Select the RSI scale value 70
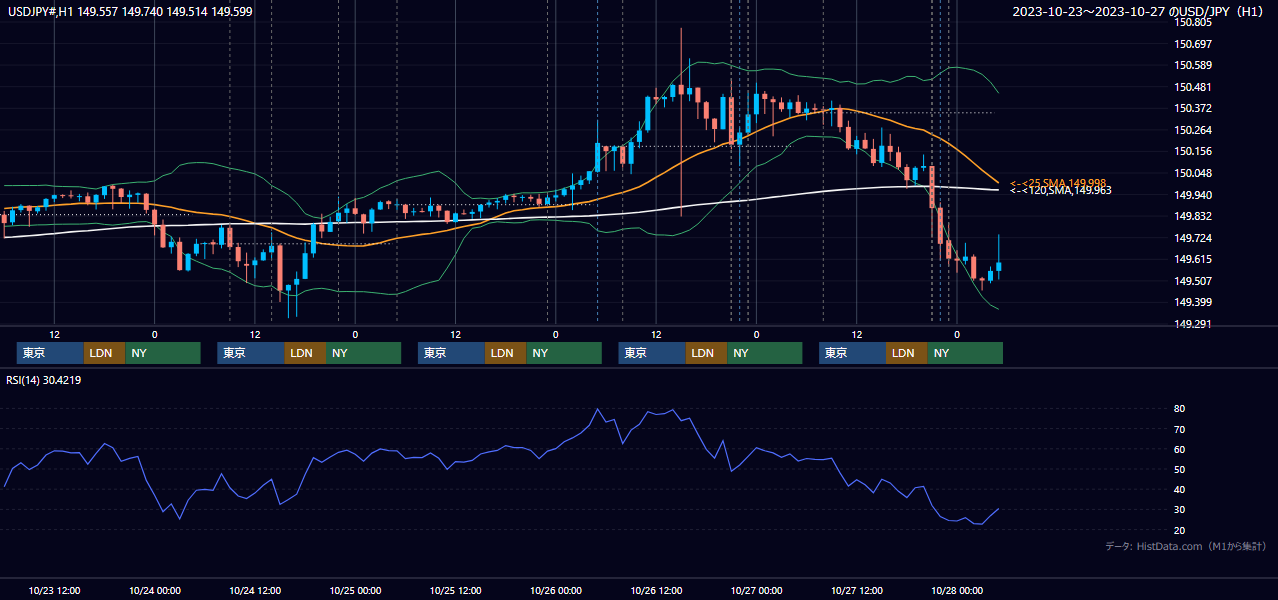The image size is (1278, 600). pos(1180,429)
